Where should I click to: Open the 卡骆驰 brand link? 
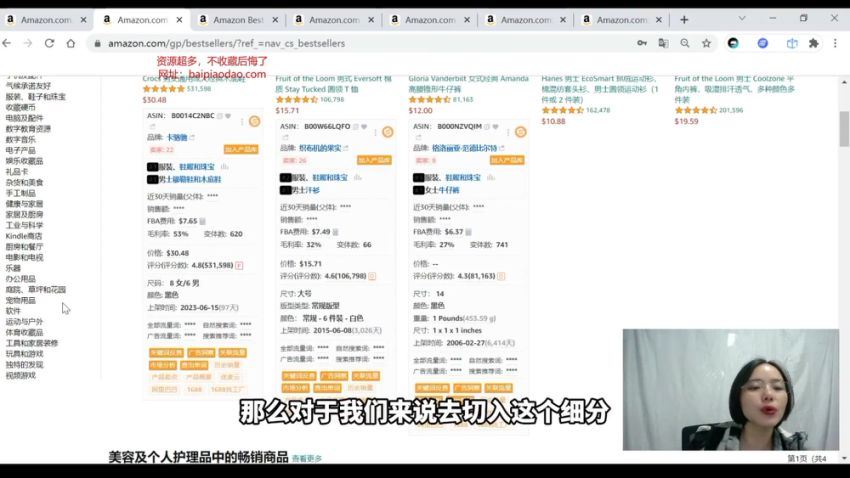[x=177, y=138]
